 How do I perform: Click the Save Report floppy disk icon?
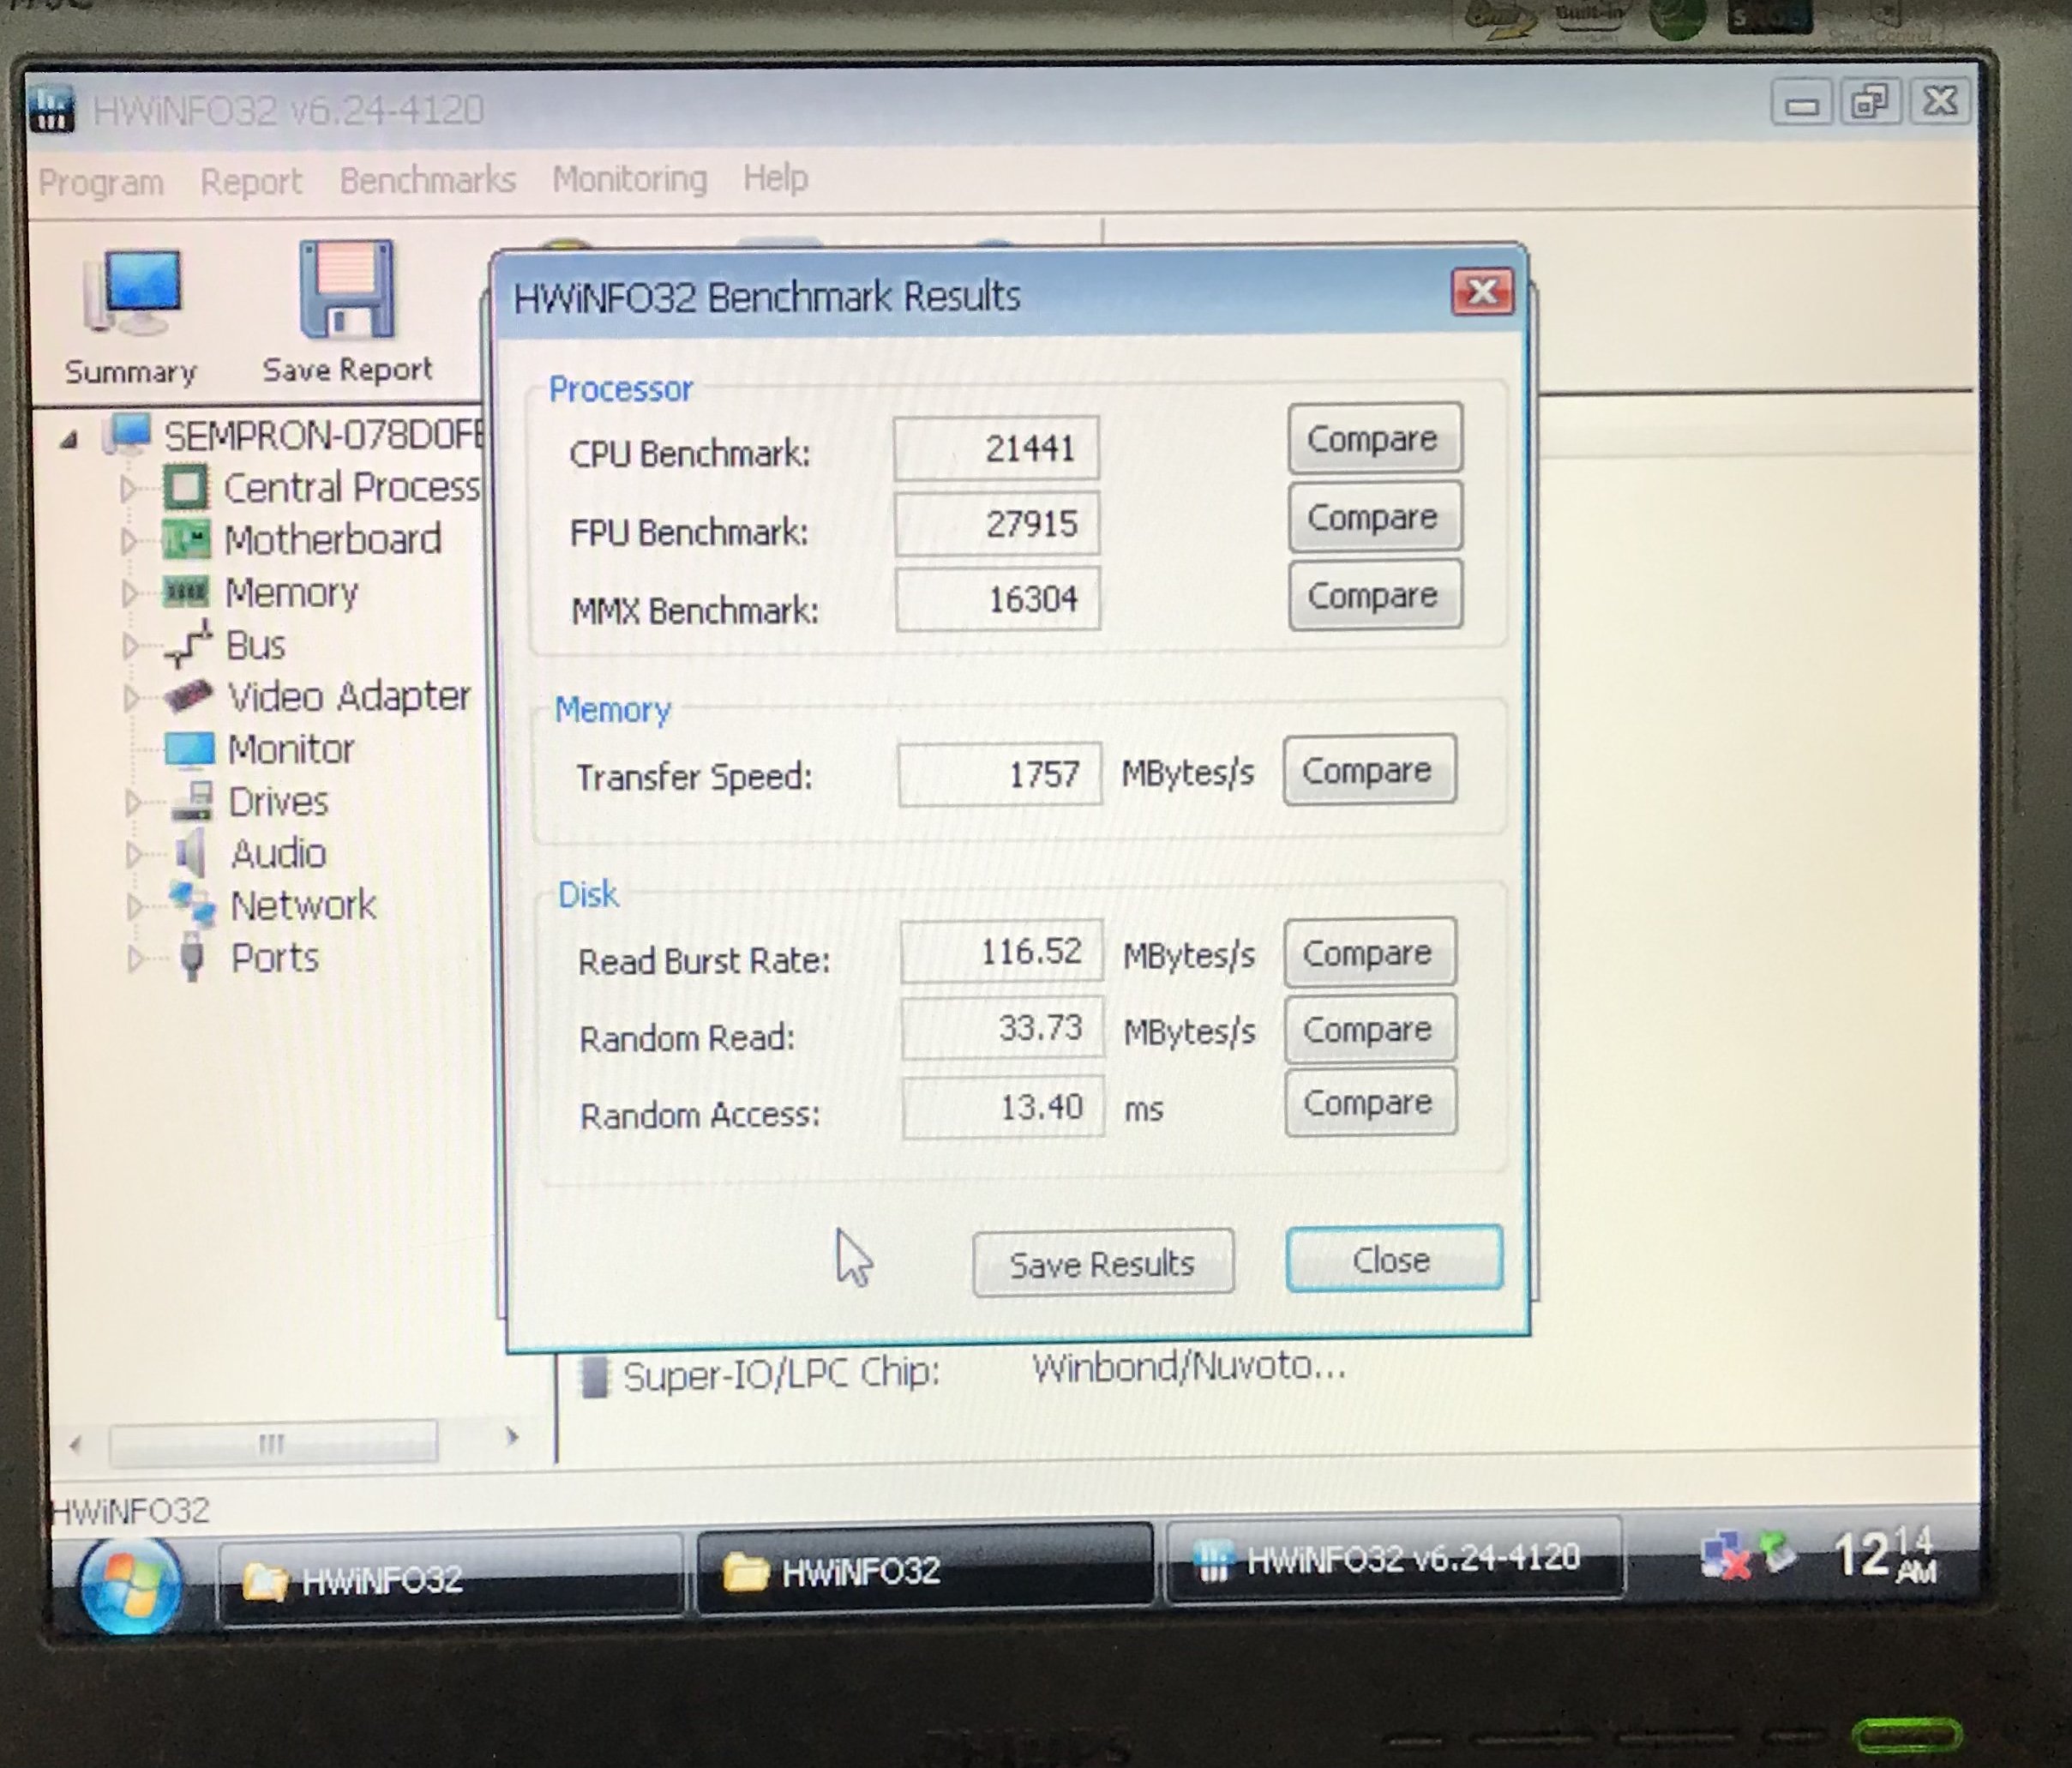click(x=347, y=290)
